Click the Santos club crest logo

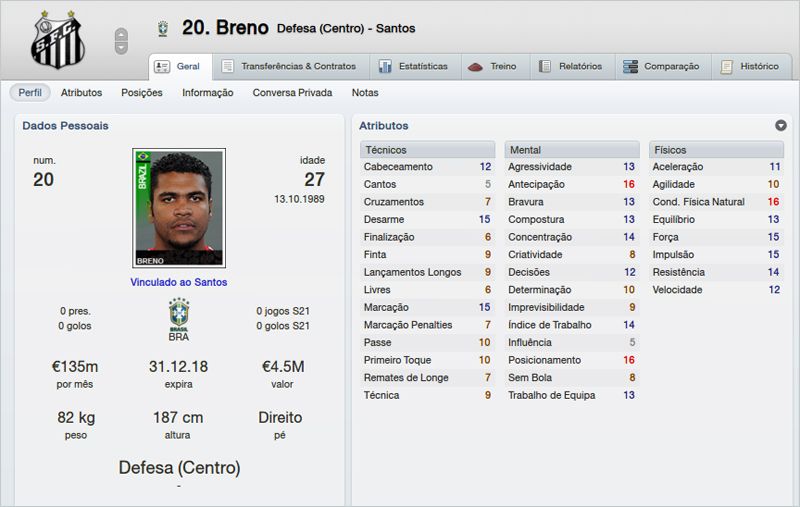click(x=58, y=40)
